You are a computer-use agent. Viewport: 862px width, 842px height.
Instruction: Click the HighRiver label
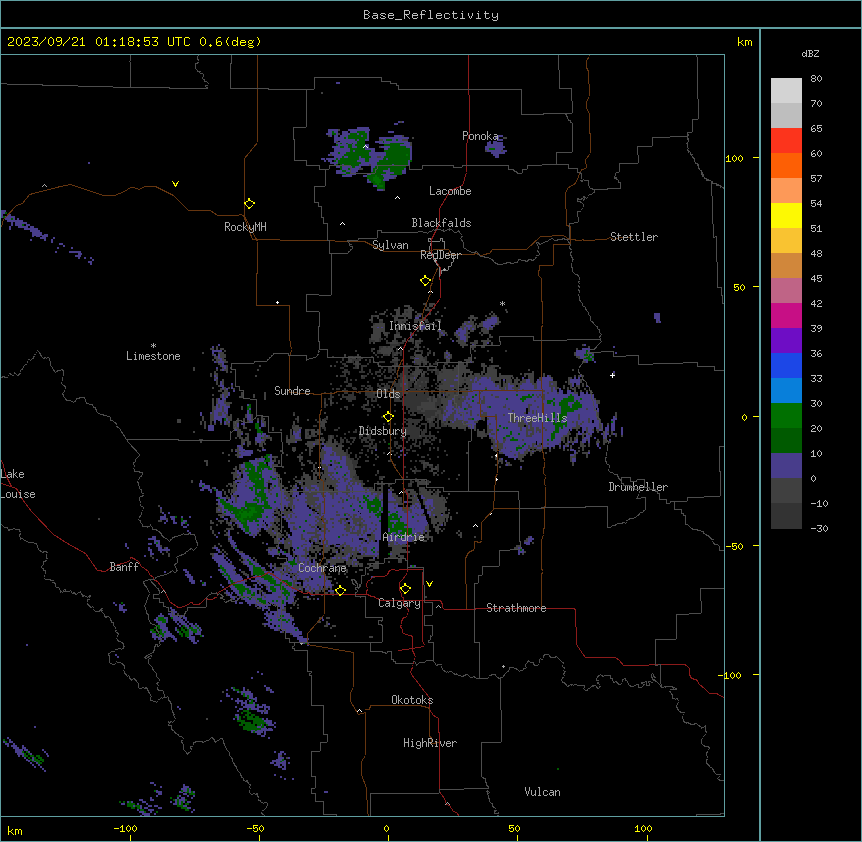(430, 743)
